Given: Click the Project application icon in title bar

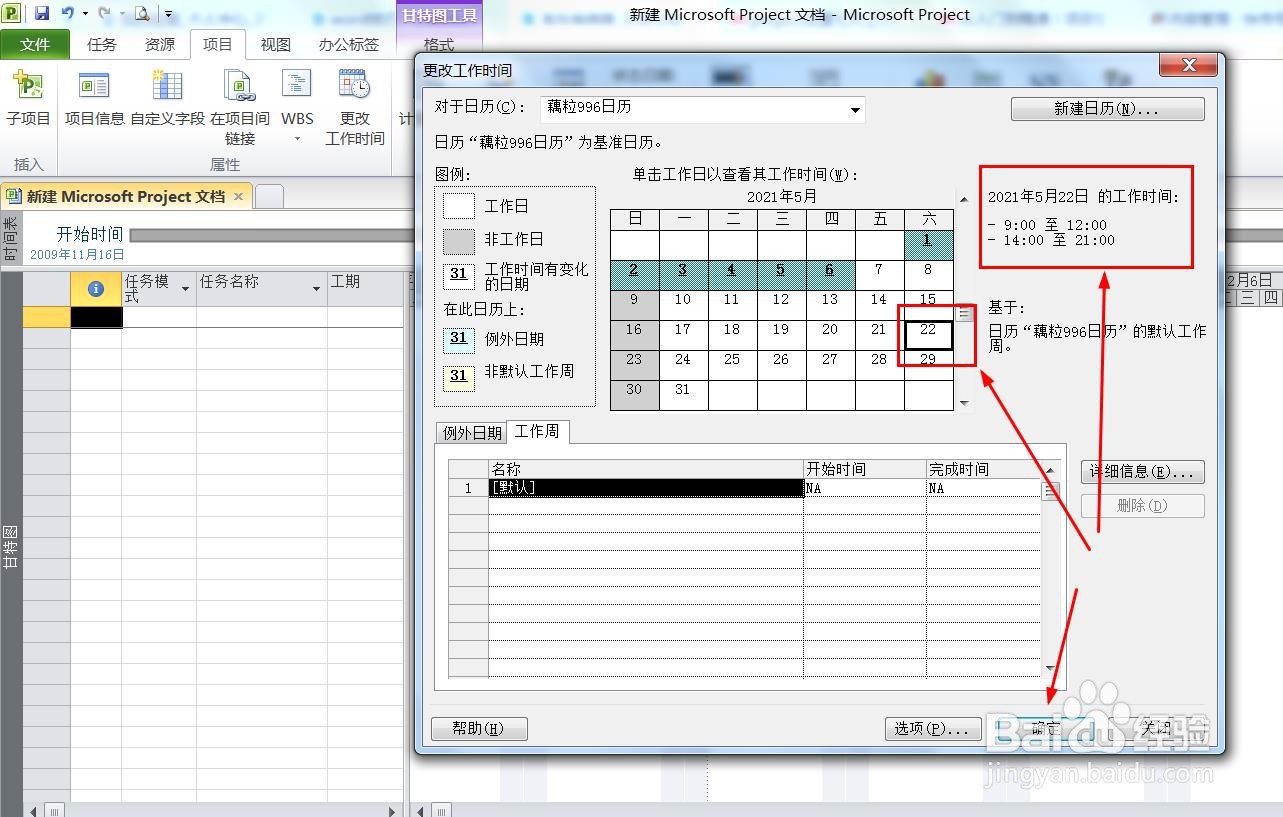Looking at the screenshot, I should pyautogui.click(x=13, y=13).
